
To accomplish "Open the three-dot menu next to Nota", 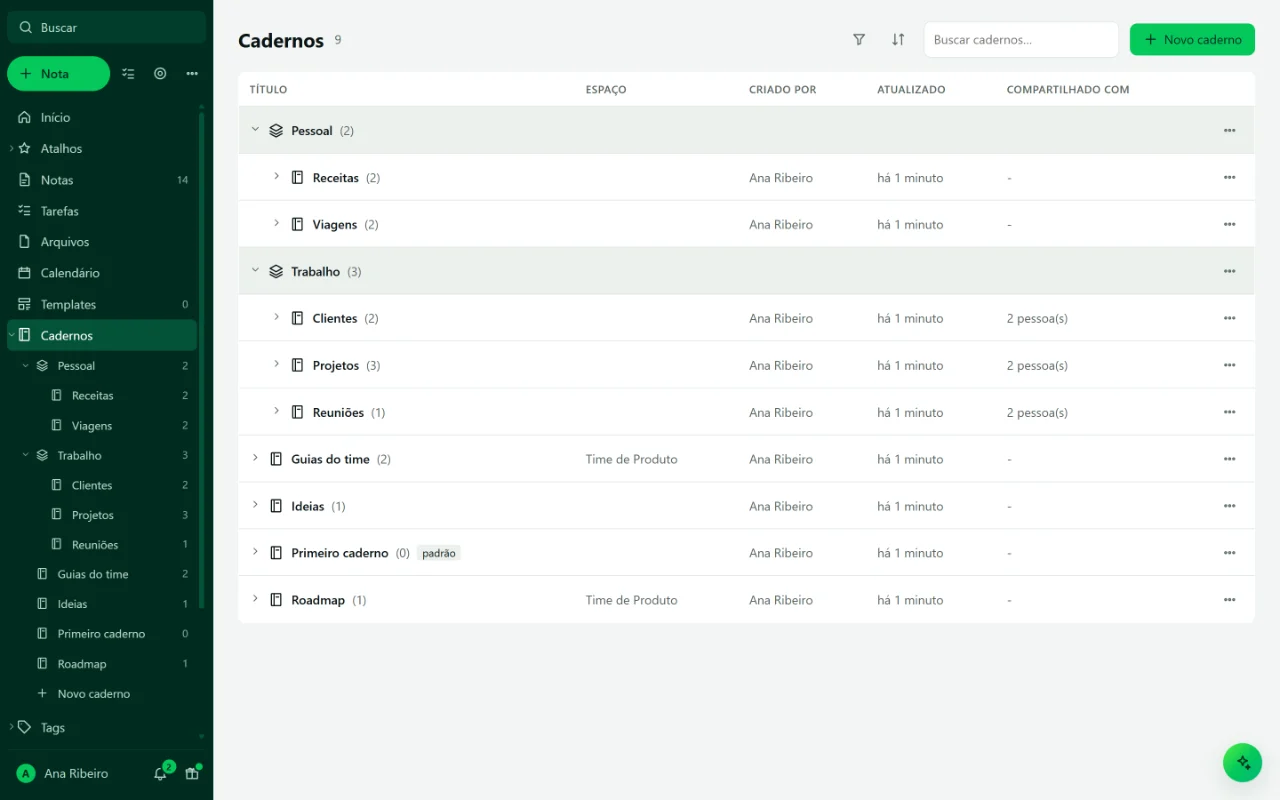I will click(x=192, y=74).
